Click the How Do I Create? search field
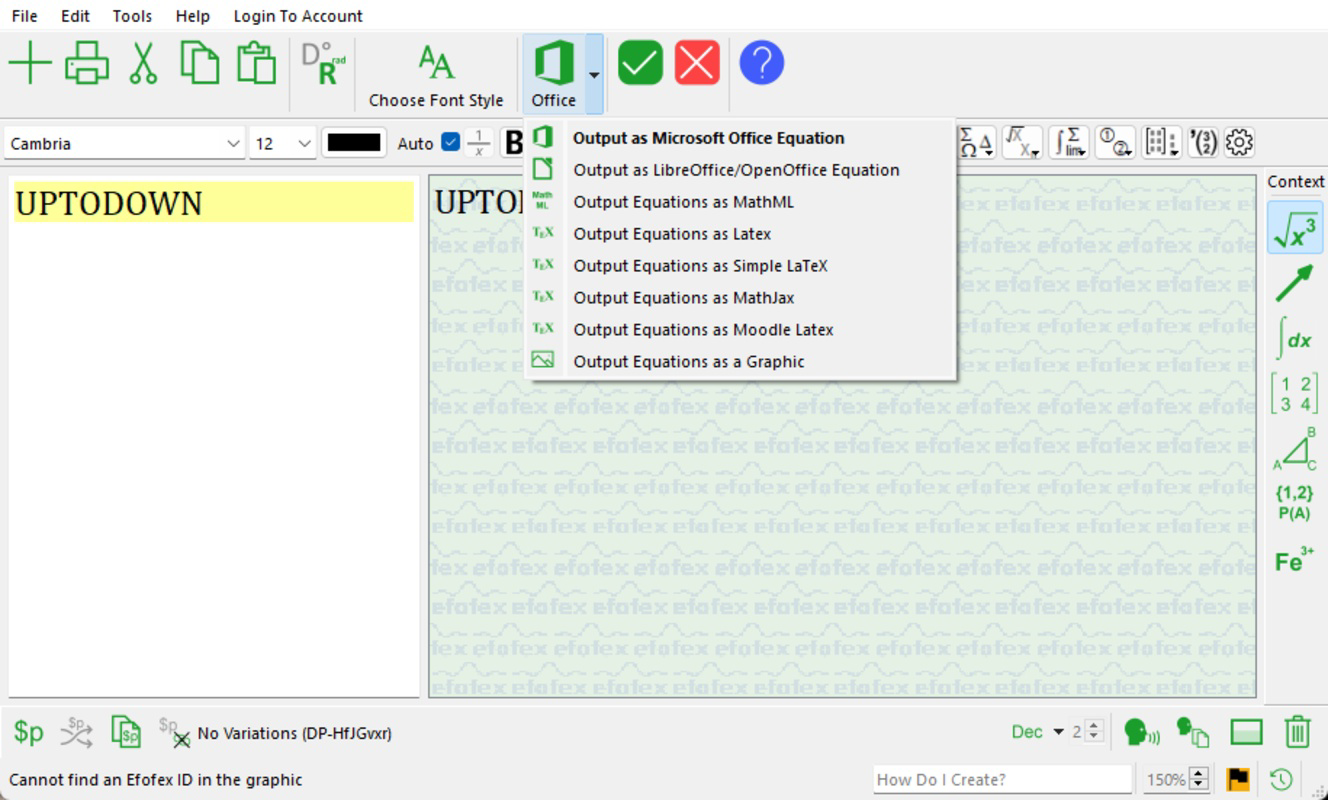 (1002, 779)
